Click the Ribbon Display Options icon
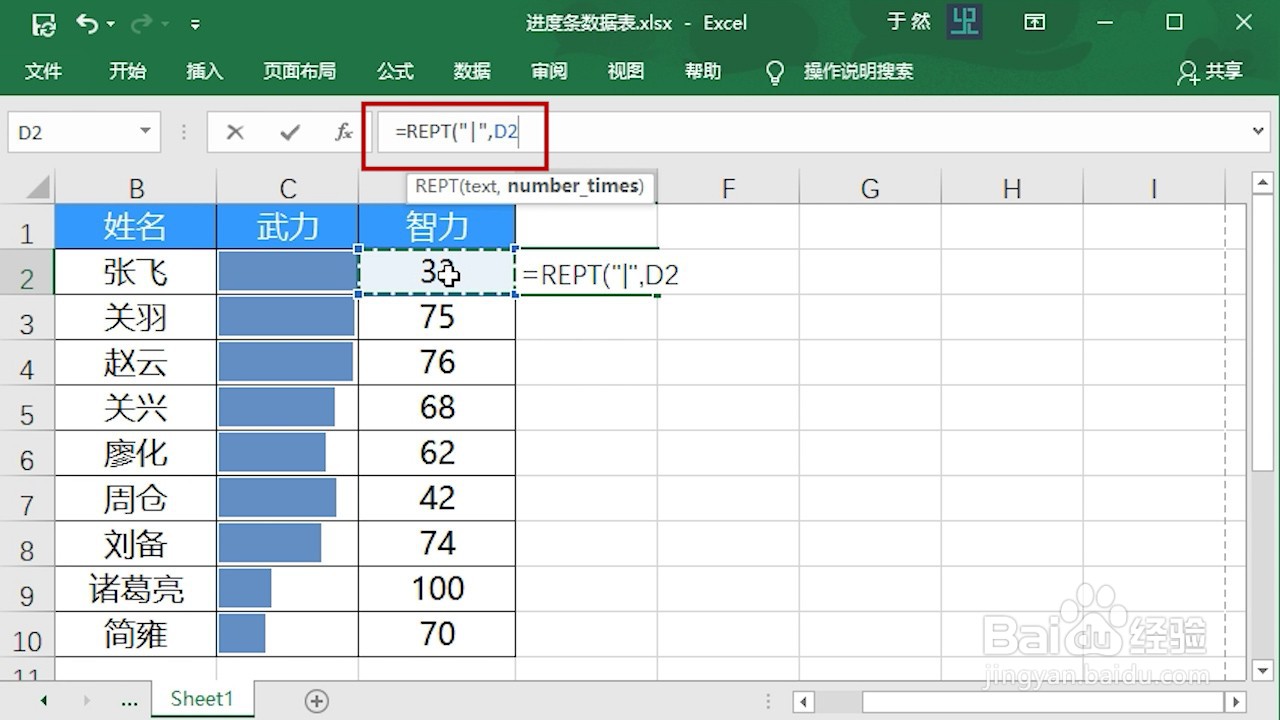Screen dimensions: 1280x720 [1035, 22]
